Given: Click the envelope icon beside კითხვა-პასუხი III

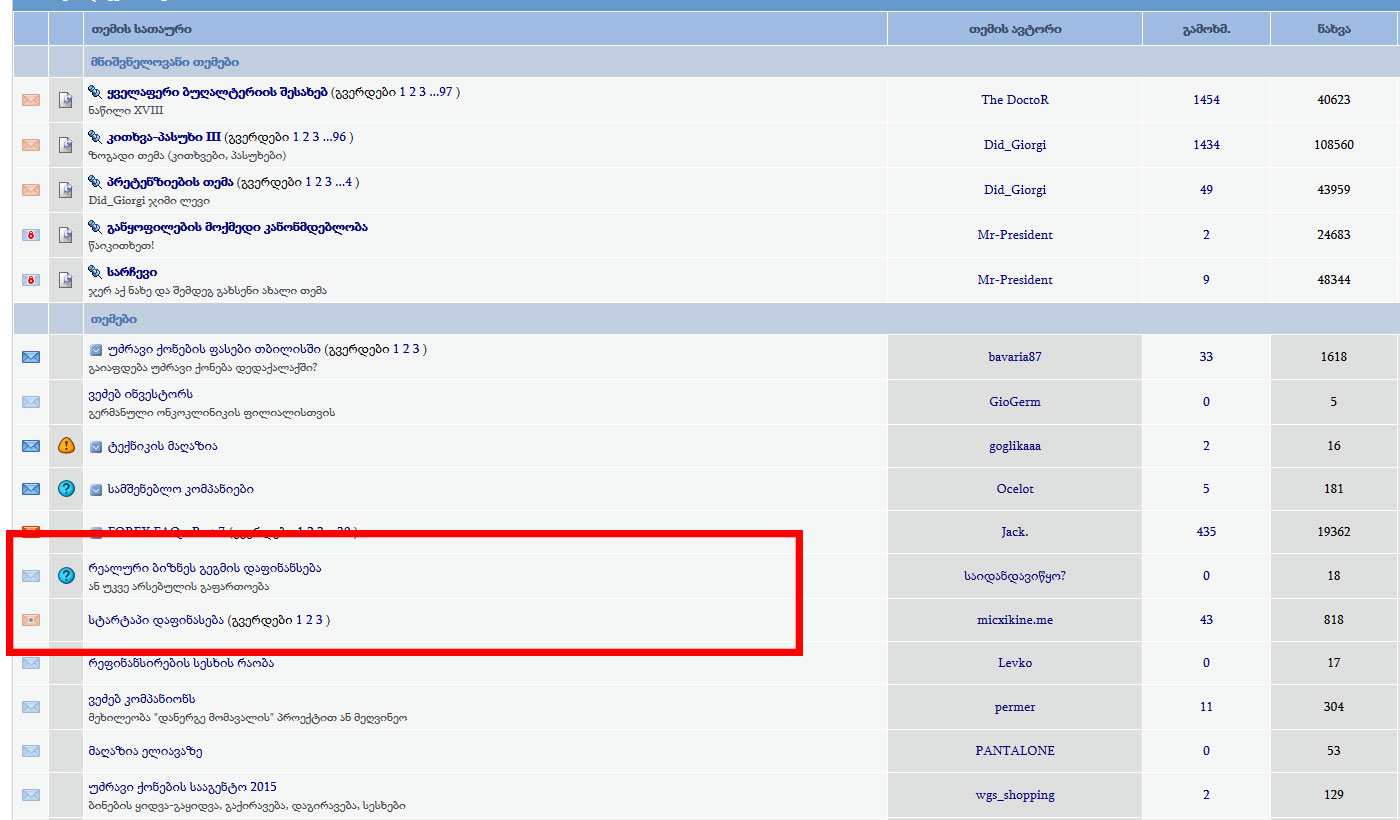Looking at the screenshot, I should pyautogui.click(x=31, y=145).
